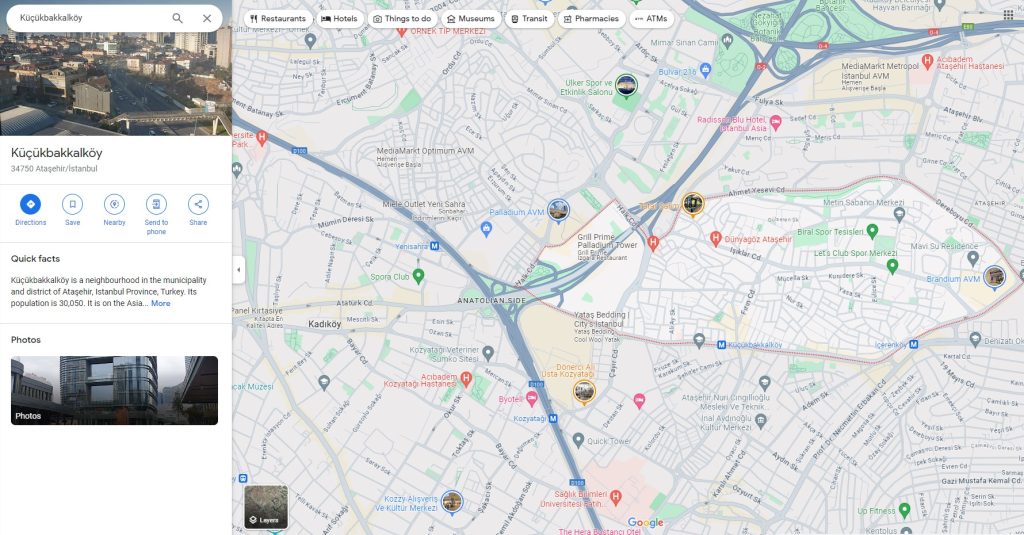This screenshot has width=1024, height=535.
Task: Select Kozzy Alışveriş ve Kültür Merkezi pin
Action: coord(451,502)
